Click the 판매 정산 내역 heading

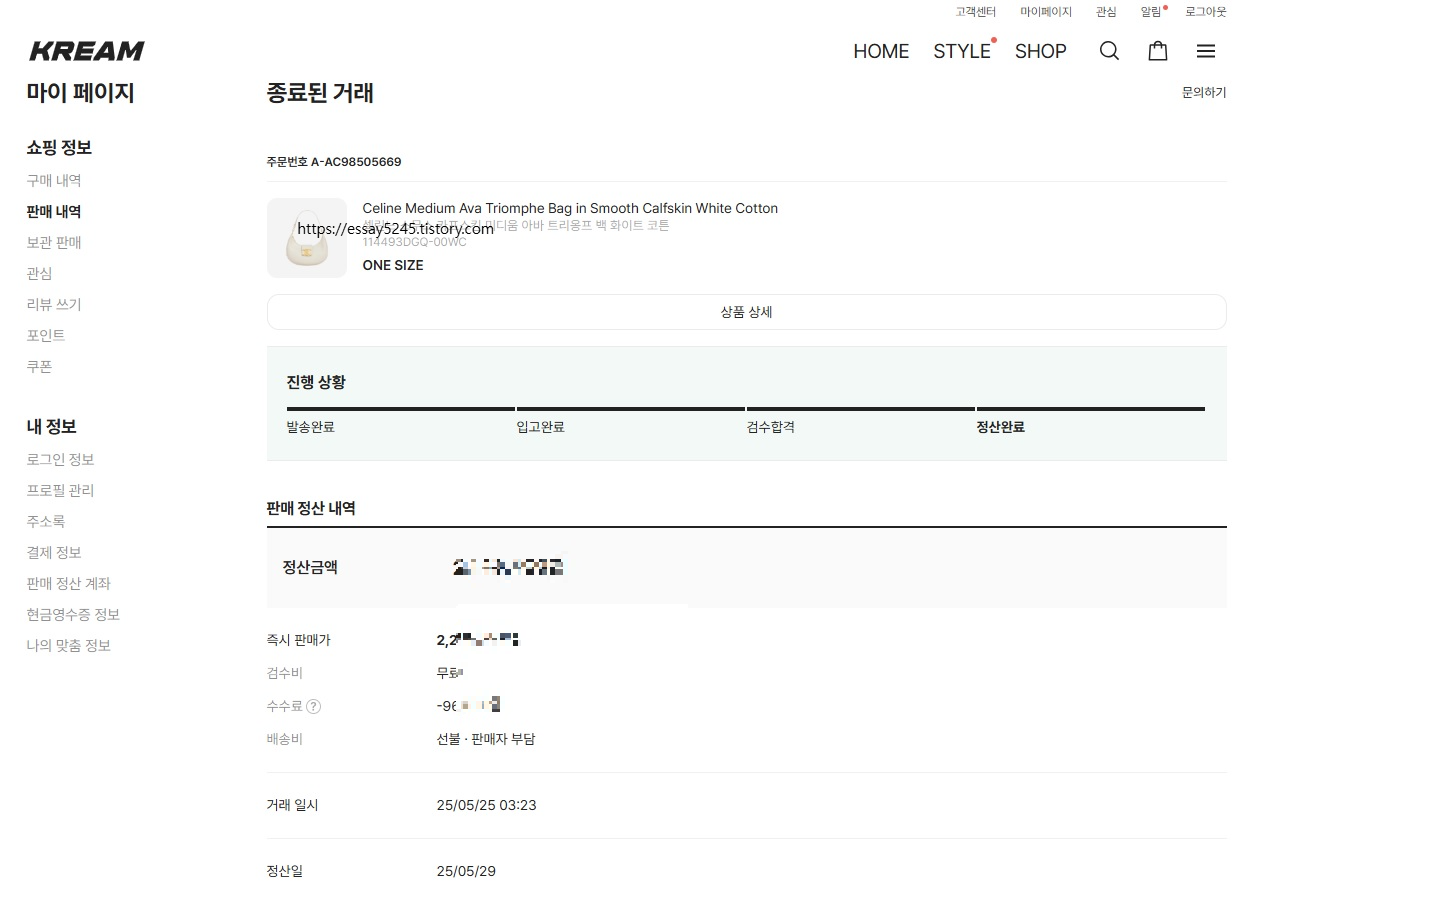(x=311, y=508)
